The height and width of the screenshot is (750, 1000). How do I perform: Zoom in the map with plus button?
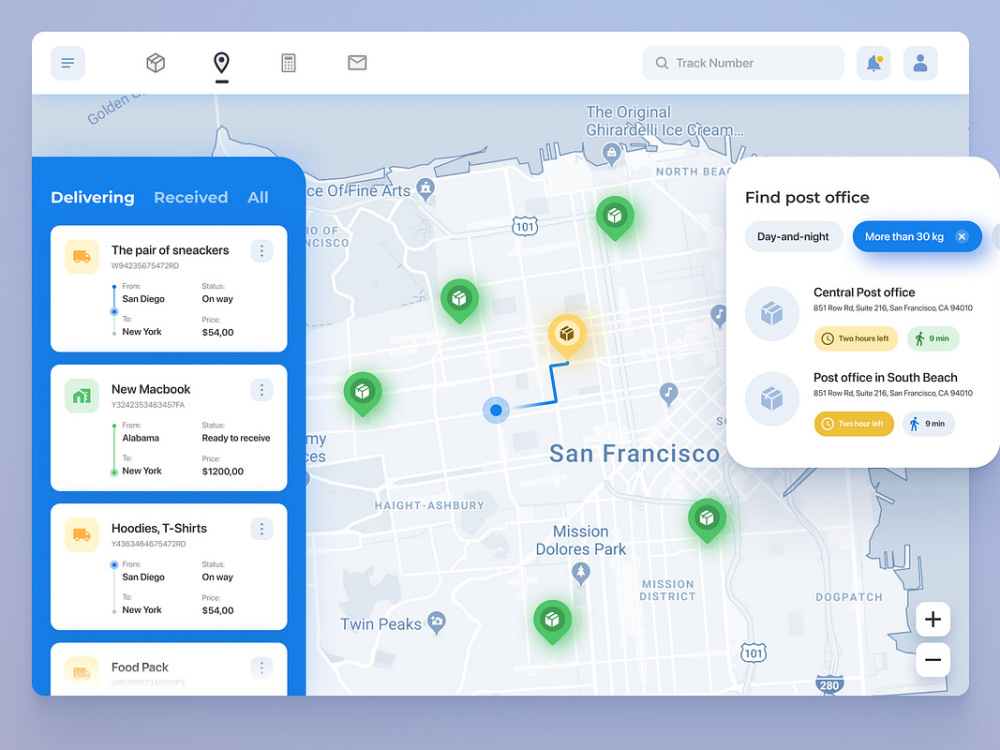point(933,619)
